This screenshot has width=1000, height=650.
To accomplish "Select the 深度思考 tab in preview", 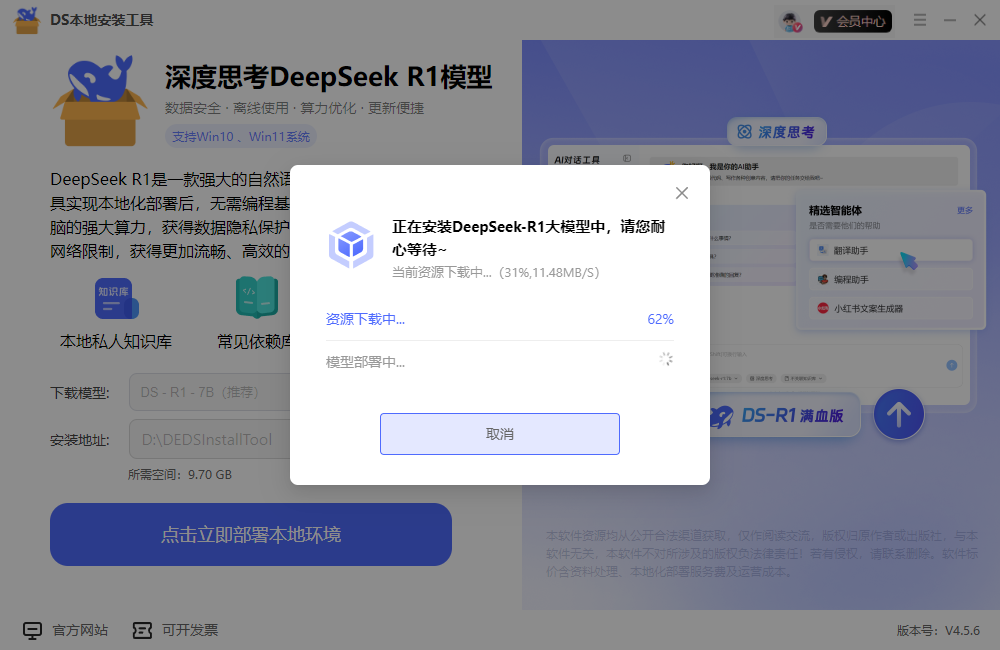I will pyautogui.click(x=779, y=131).
